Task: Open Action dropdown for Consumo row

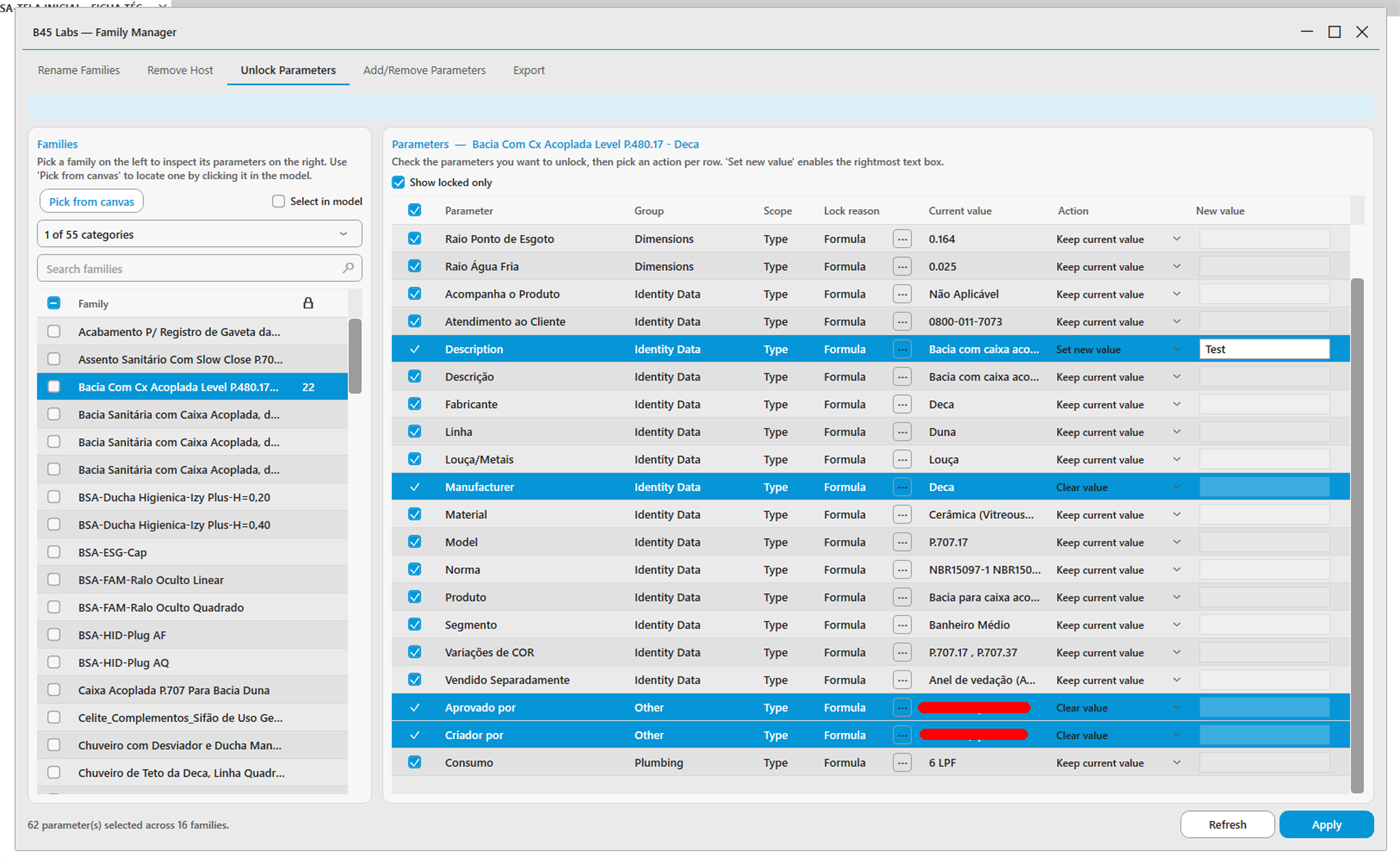Action: tap(1120, 762)
